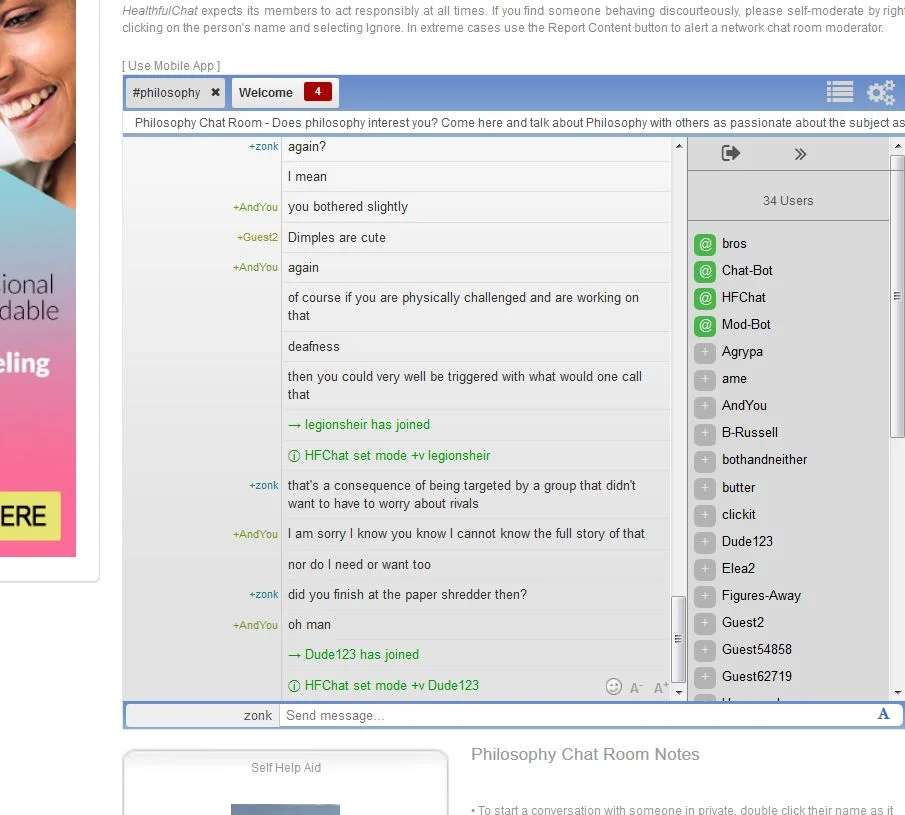905x815 pixels.
Task: Click the +Guest2 nickname in chat
Action: coord(257,237)
